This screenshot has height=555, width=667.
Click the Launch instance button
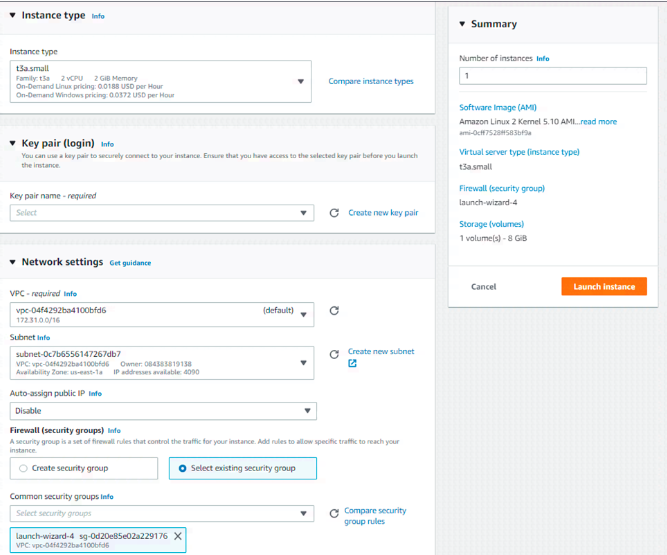pos(604,286)
